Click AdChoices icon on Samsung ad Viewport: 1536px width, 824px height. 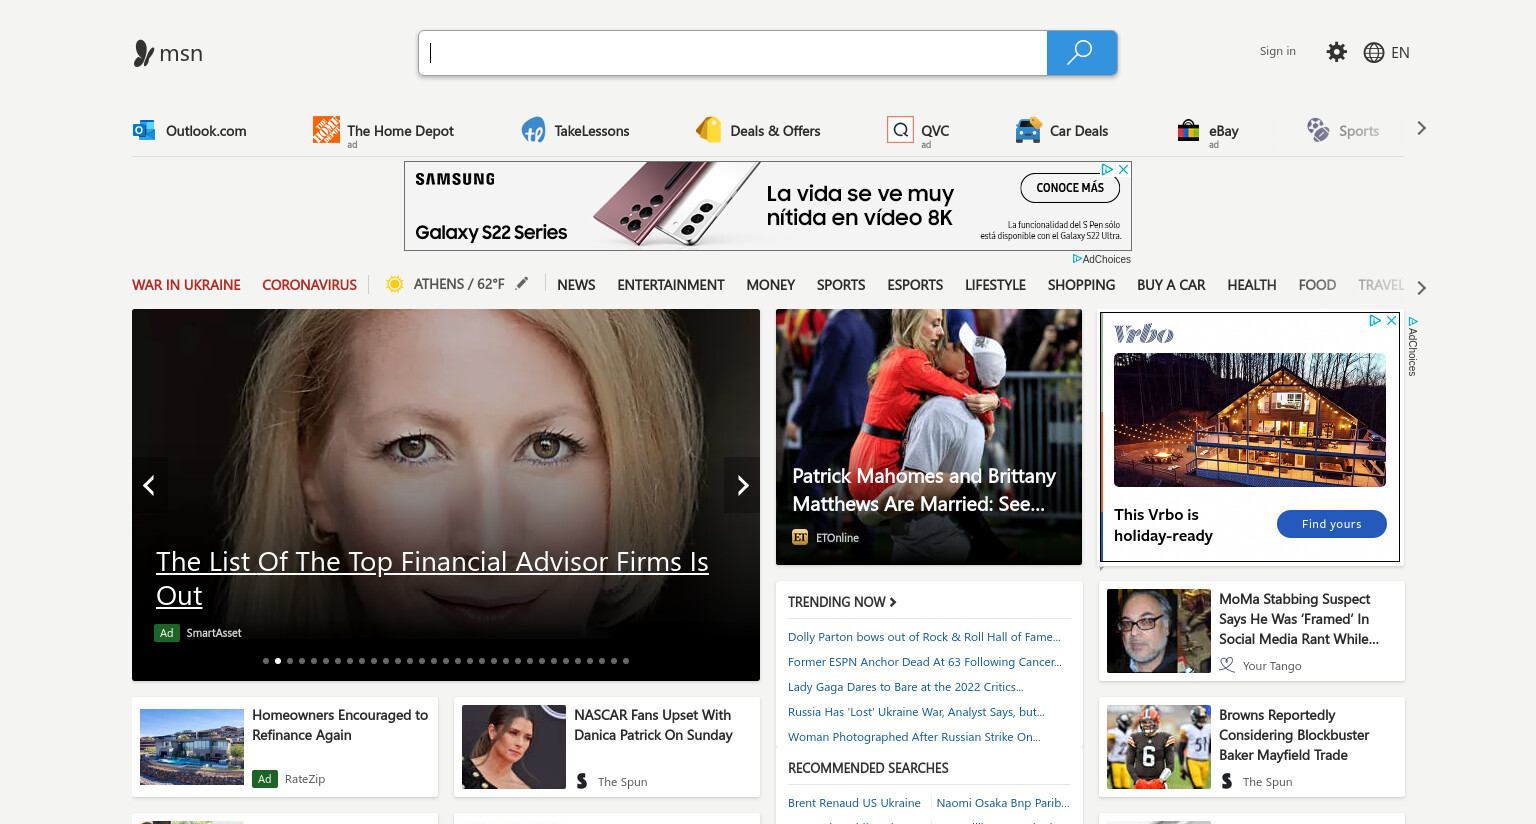[x=1107, y=169]
